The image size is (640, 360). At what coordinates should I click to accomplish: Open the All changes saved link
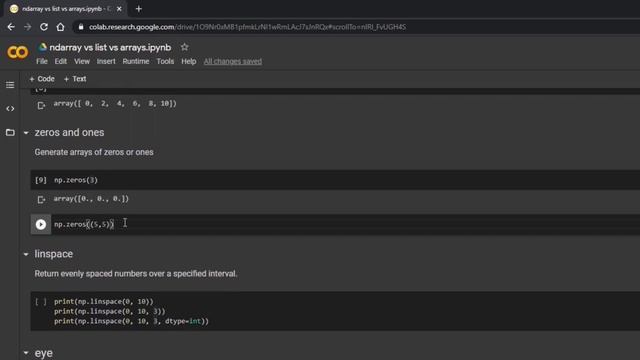pyautogui.click(x=233, y=61)
